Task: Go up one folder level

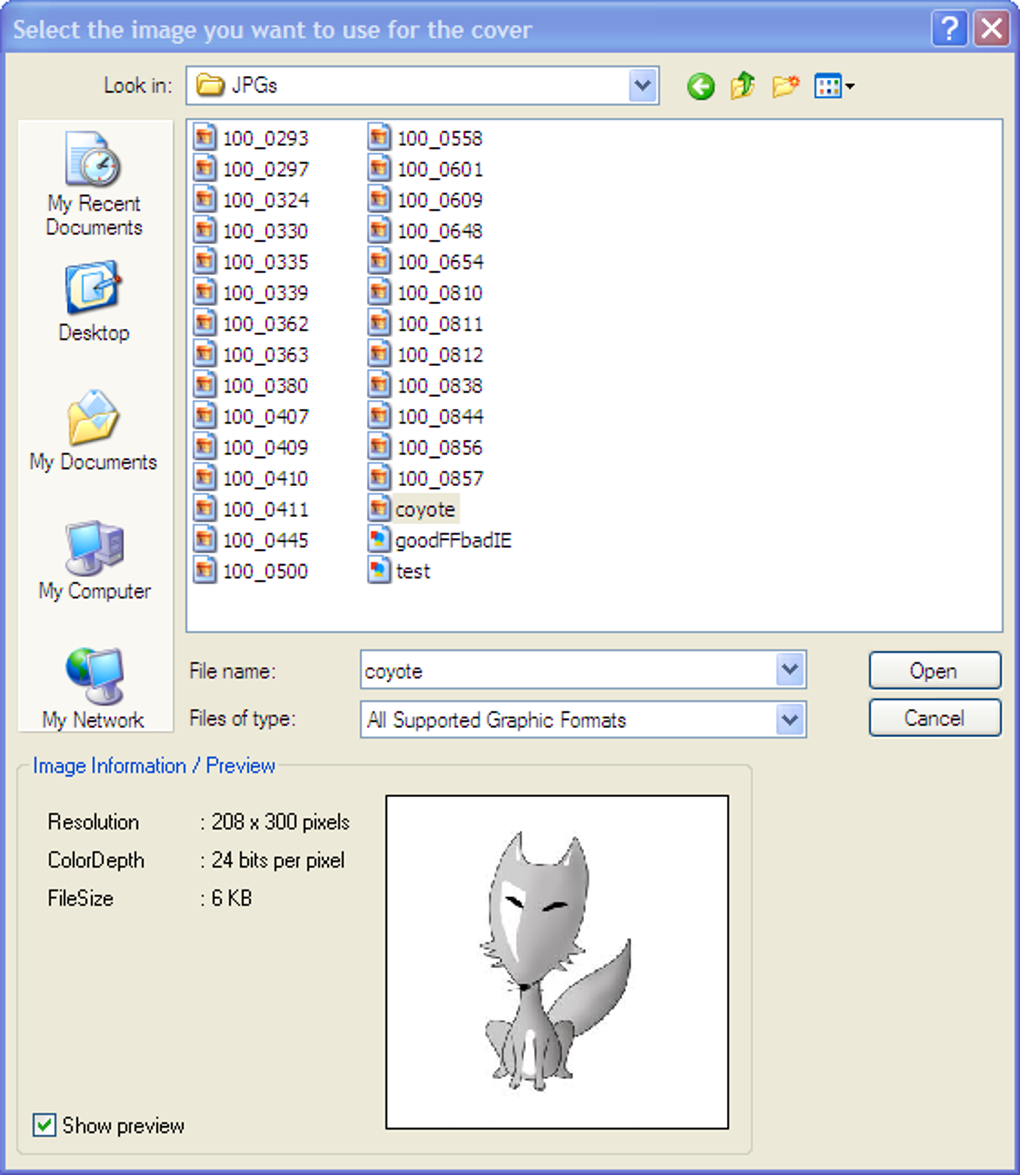Action: point(743,86)
